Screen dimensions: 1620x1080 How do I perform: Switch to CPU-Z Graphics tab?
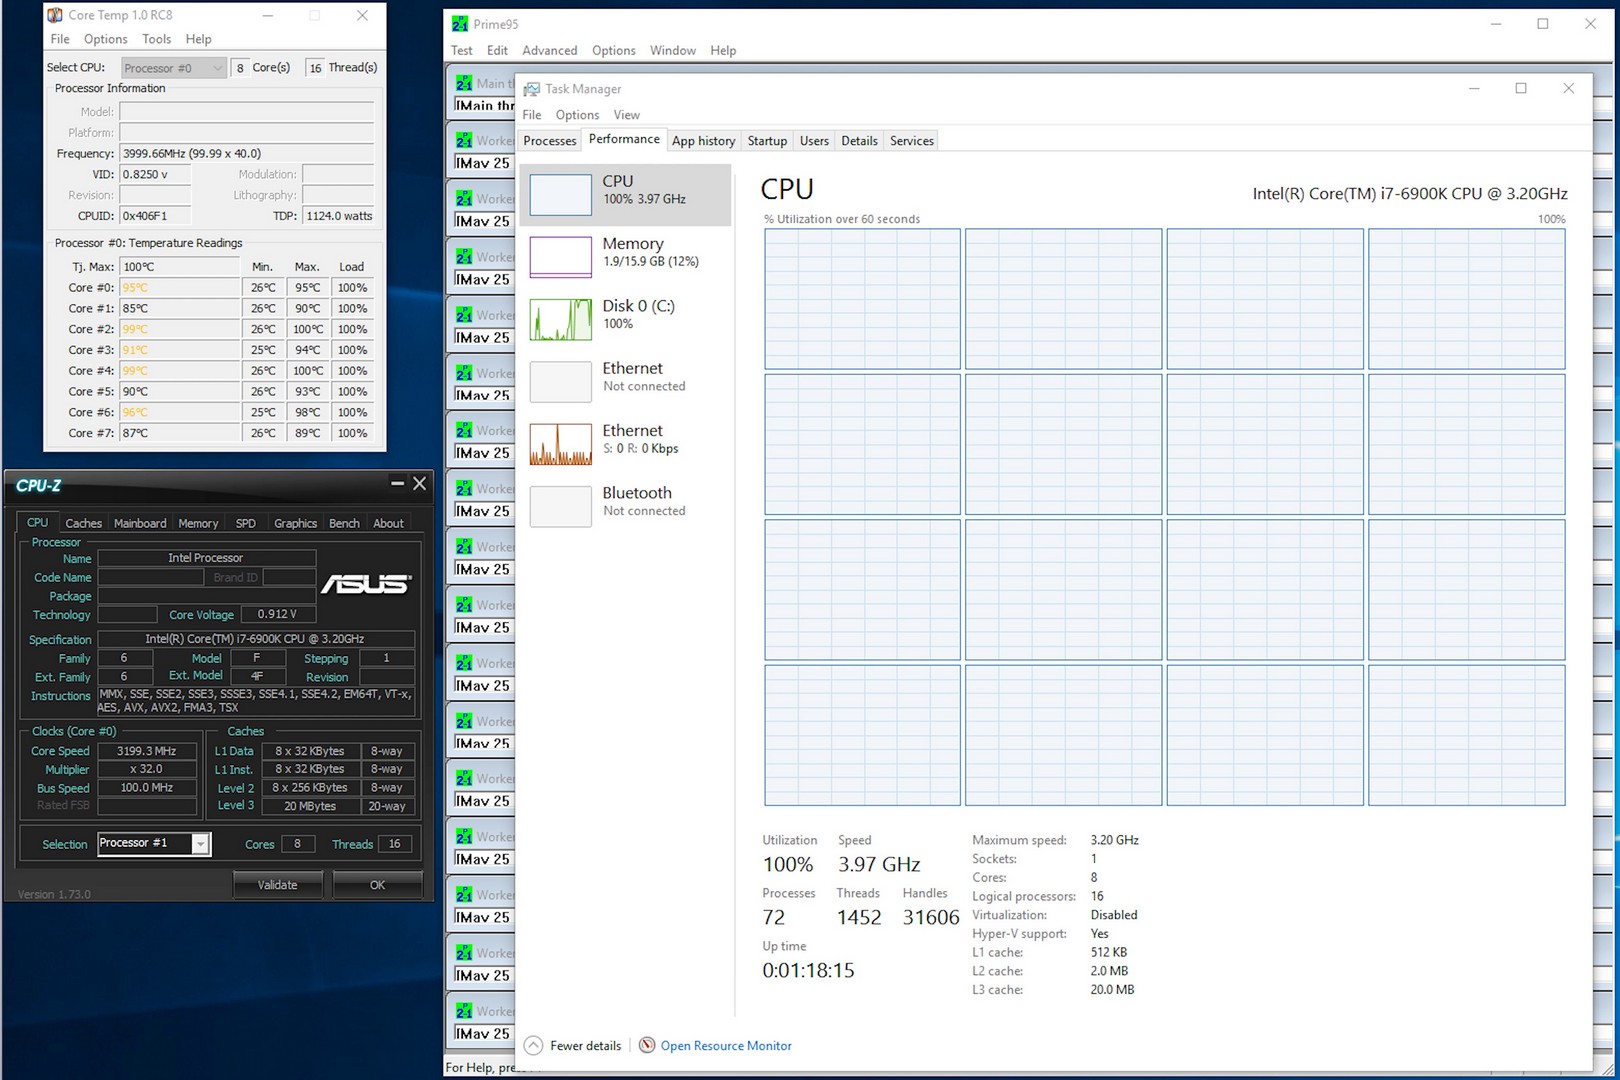pos(296,523)
